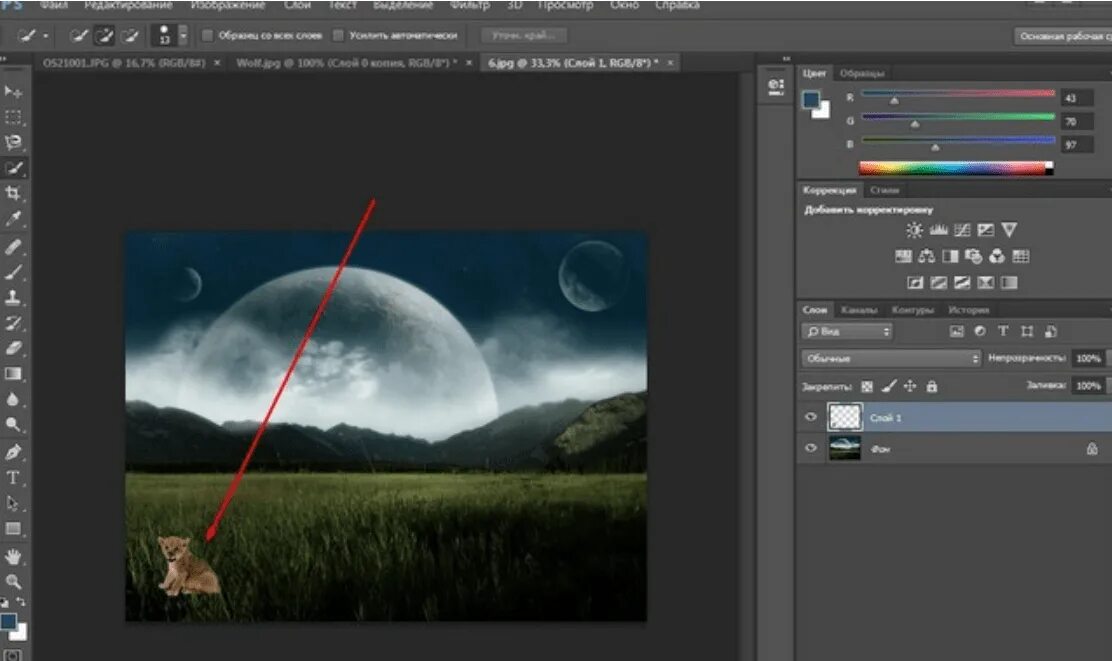The image size is (1112, 661).
Task: Toggle lock position
Action: click(x=910, y=387)
